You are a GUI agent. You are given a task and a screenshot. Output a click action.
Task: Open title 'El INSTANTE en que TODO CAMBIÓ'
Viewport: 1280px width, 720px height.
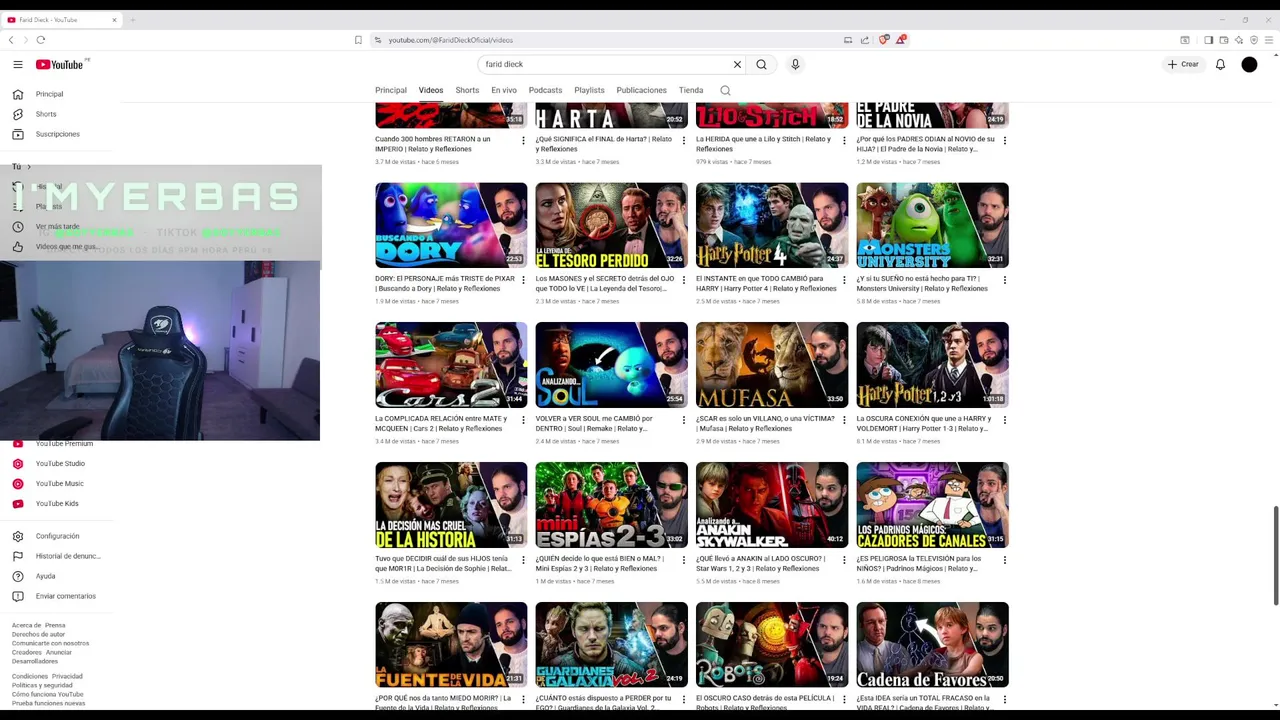pyautogui.click(x=766, y=283)
